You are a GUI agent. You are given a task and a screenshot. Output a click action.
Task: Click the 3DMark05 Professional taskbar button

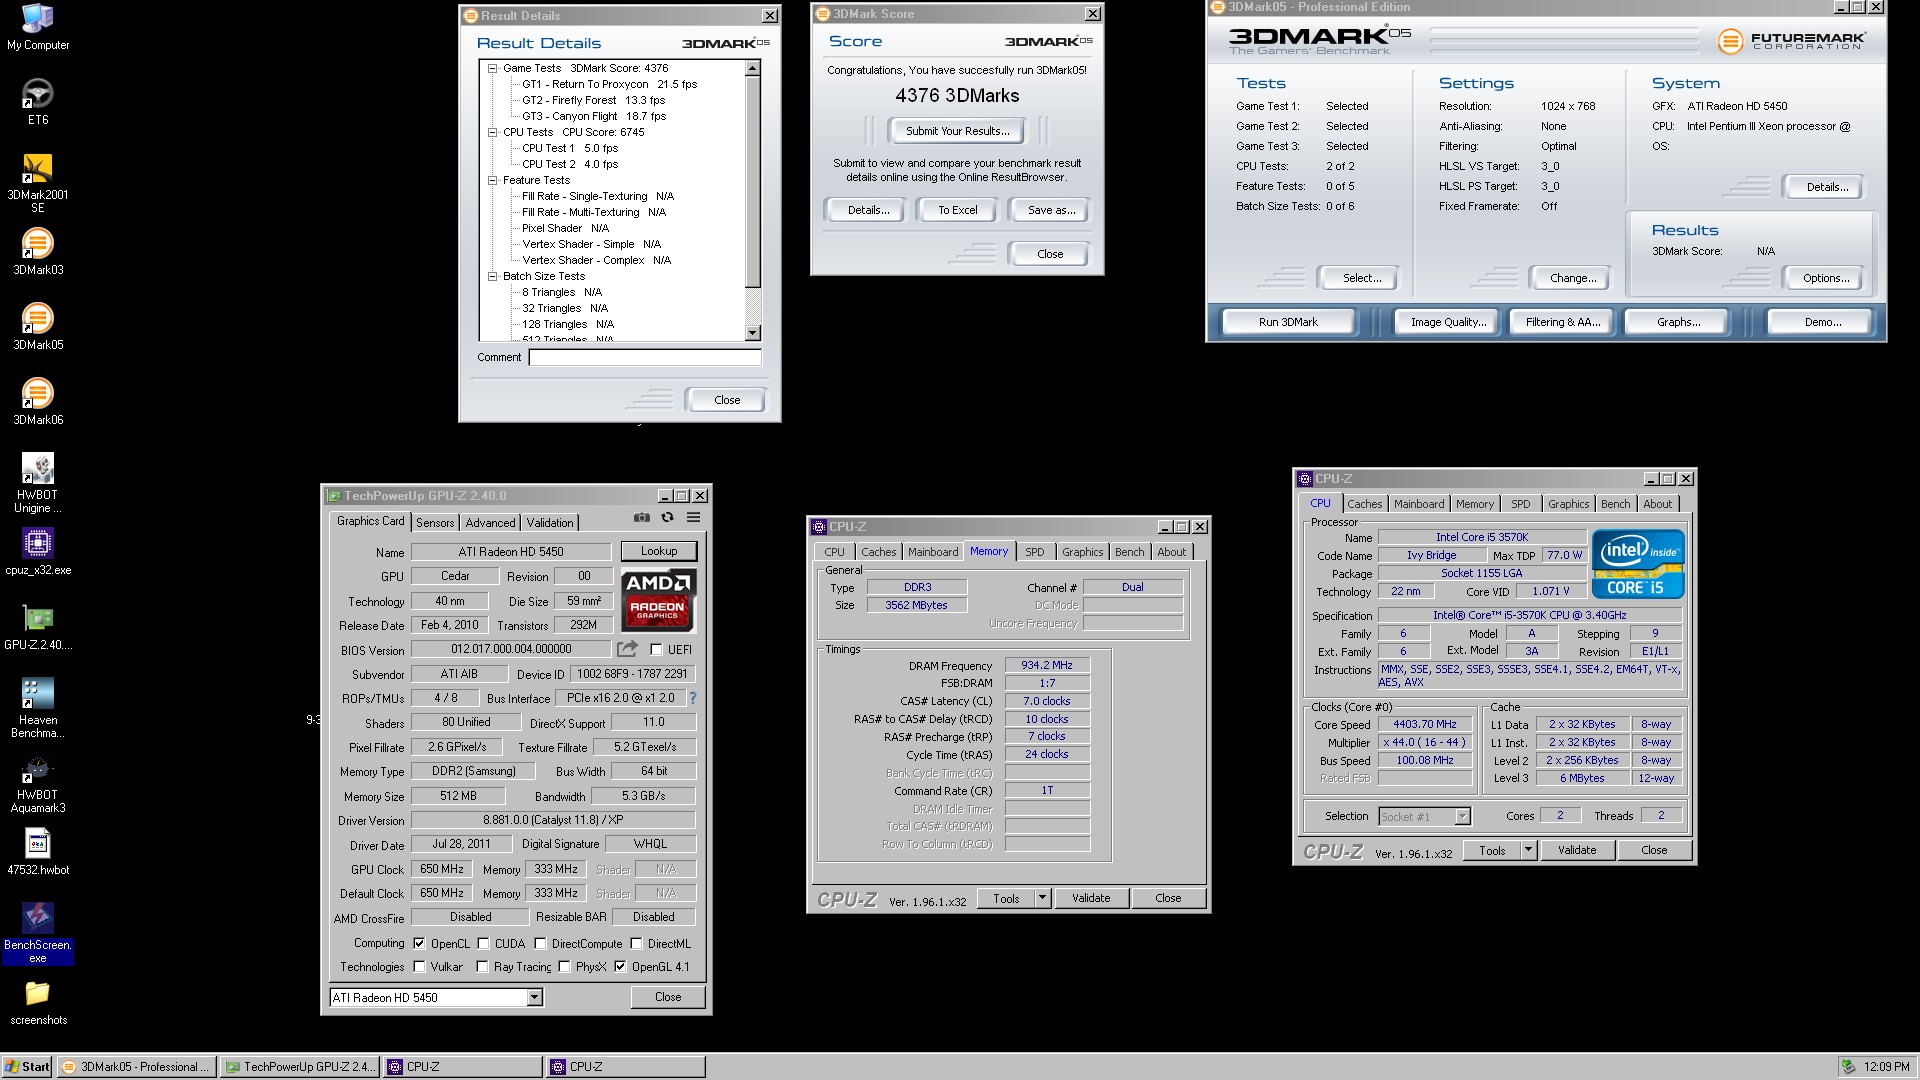click(136, 1067)
